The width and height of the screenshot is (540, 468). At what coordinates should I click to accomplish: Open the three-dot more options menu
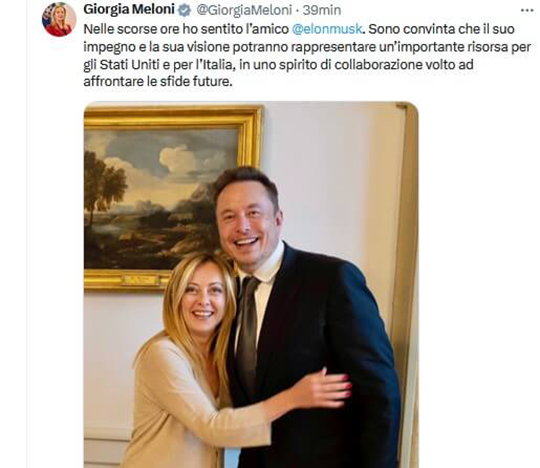coord(527,10)
